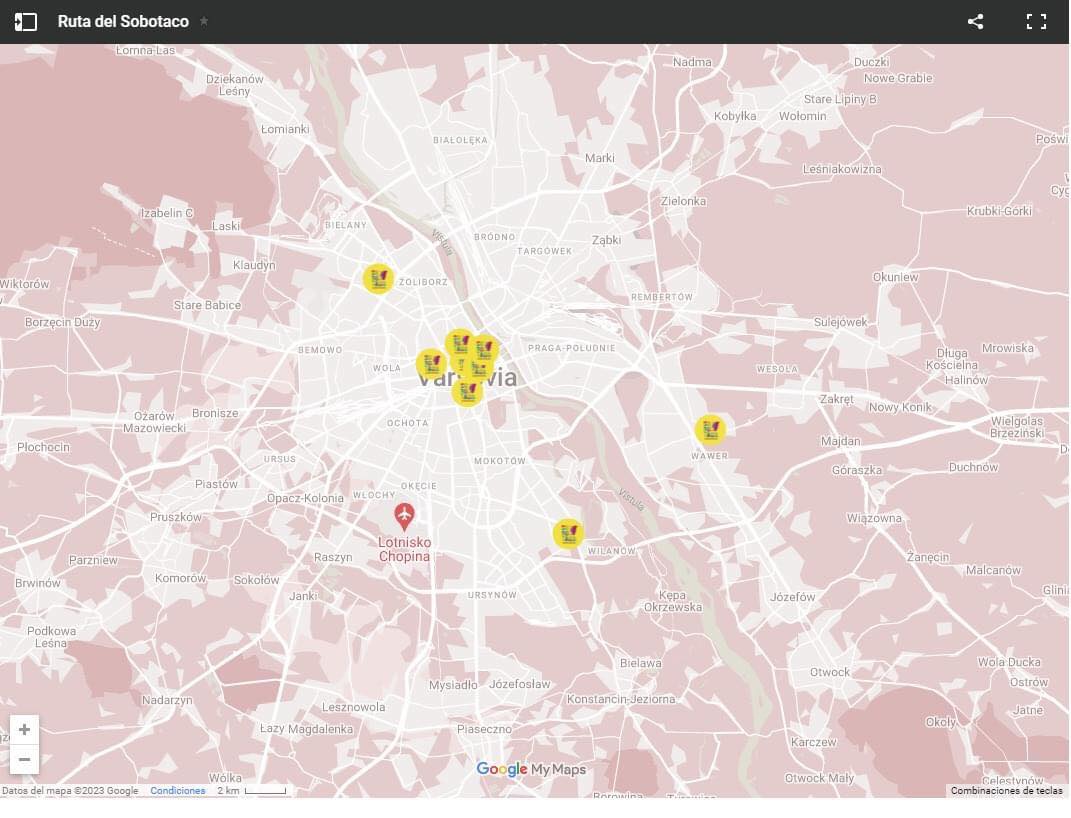Select the yellow marker north of Ochota
The width and height of the screenshot is (1071, 818).
[x=467, y=392]
